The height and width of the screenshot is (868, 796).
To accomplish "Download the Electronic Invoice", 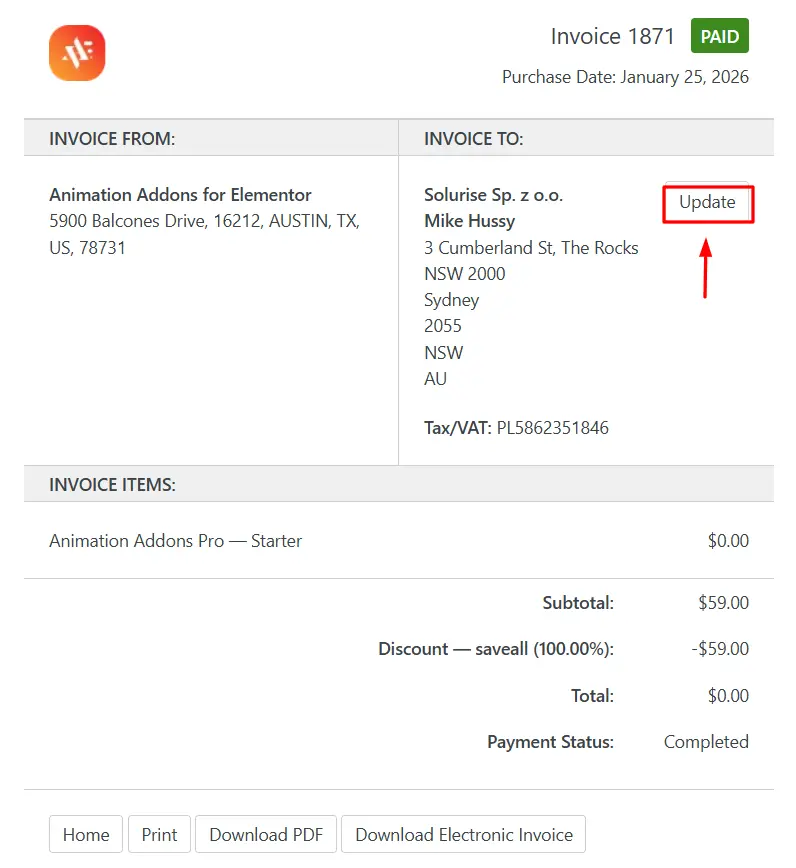I will [x=463, y=834].
